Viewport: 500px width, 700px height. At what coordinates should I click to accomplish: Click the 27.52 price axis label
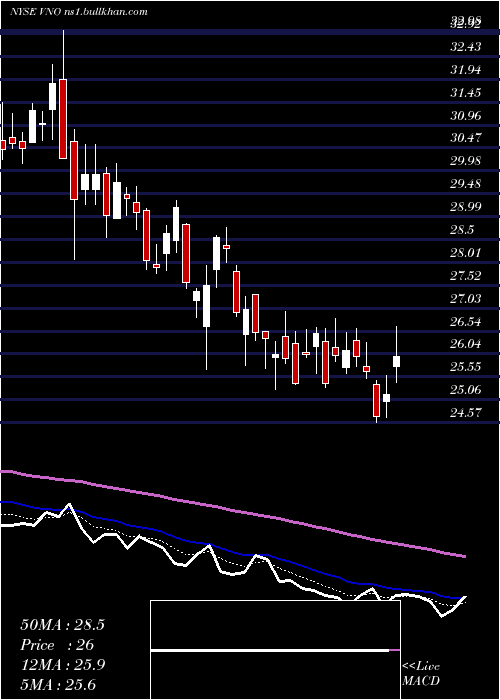466,275
